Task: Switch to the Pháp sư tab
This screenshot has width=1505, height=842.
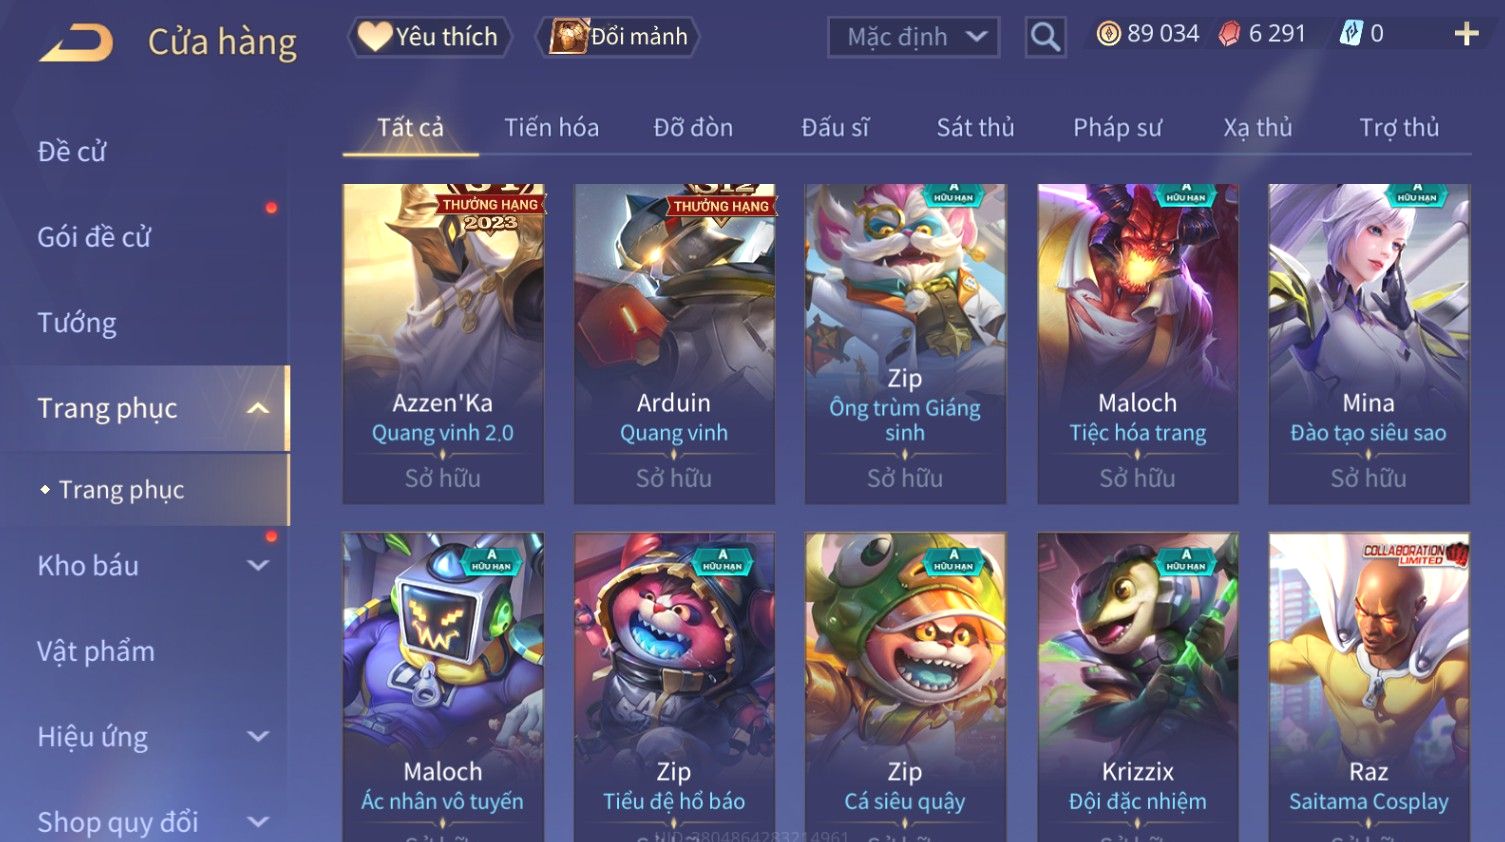Action: 1117,128
